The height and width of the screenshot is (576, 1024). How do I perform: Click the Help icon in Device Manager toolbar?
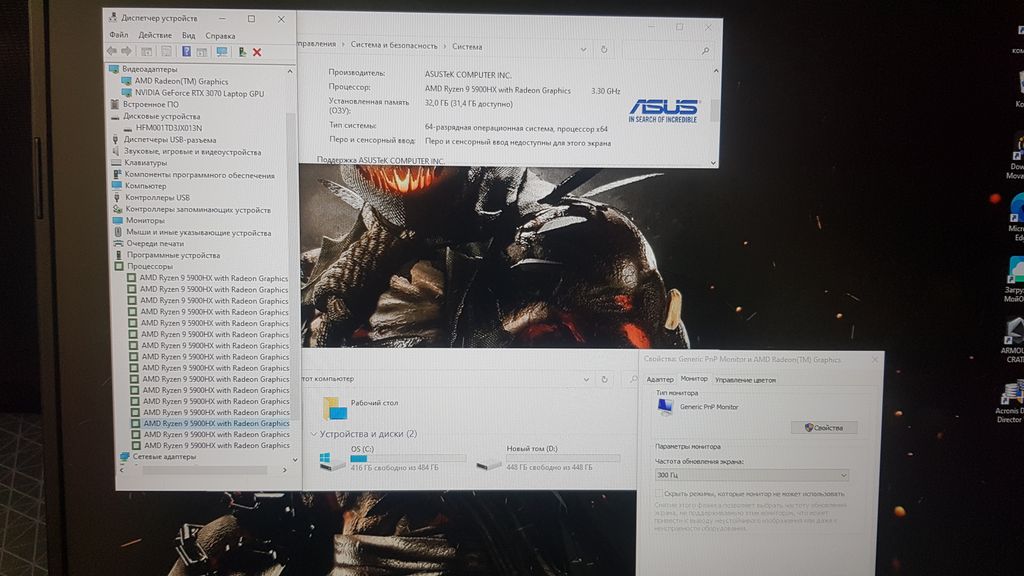(186, 51)
